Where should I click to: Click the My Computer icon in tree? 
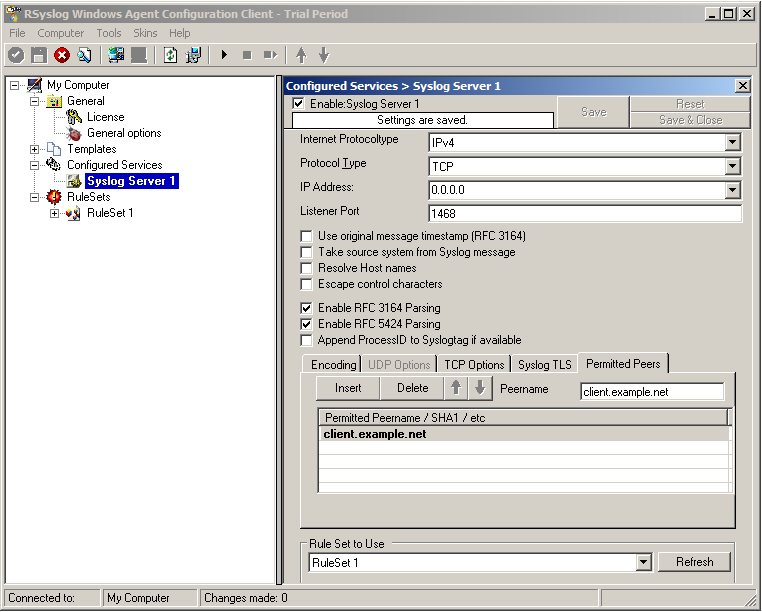tap(34, 85)
